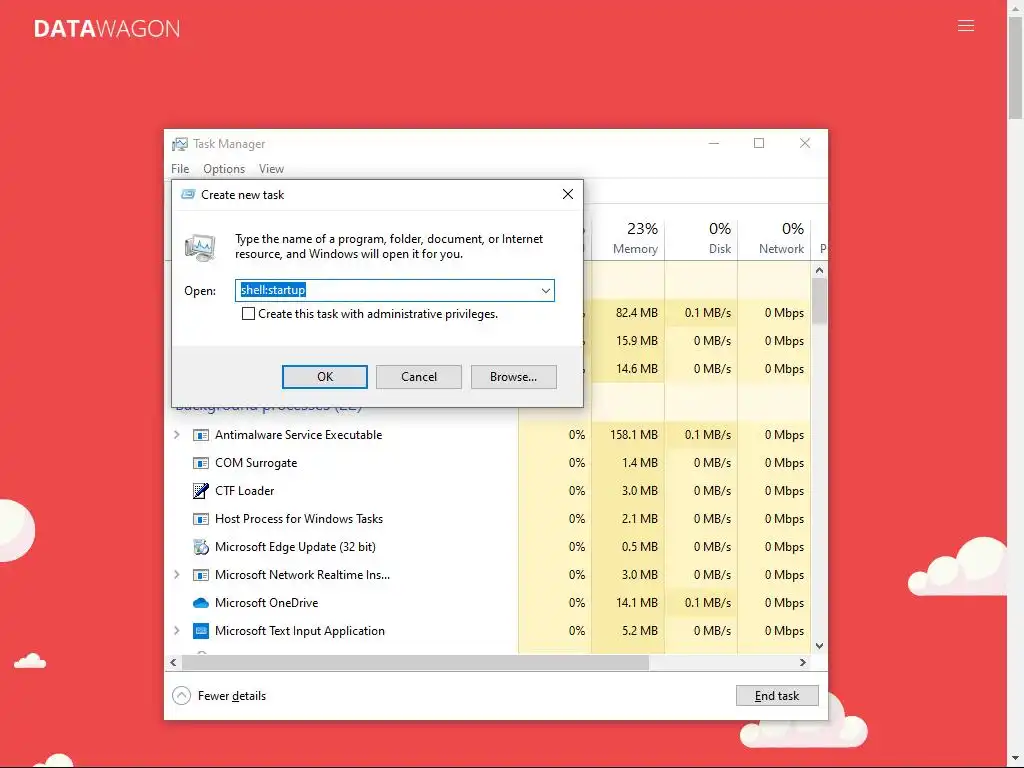Click the Browse... button
The height and width of the screenshot is (768, 1024).
pyautogui.click(x=513, y=377)
